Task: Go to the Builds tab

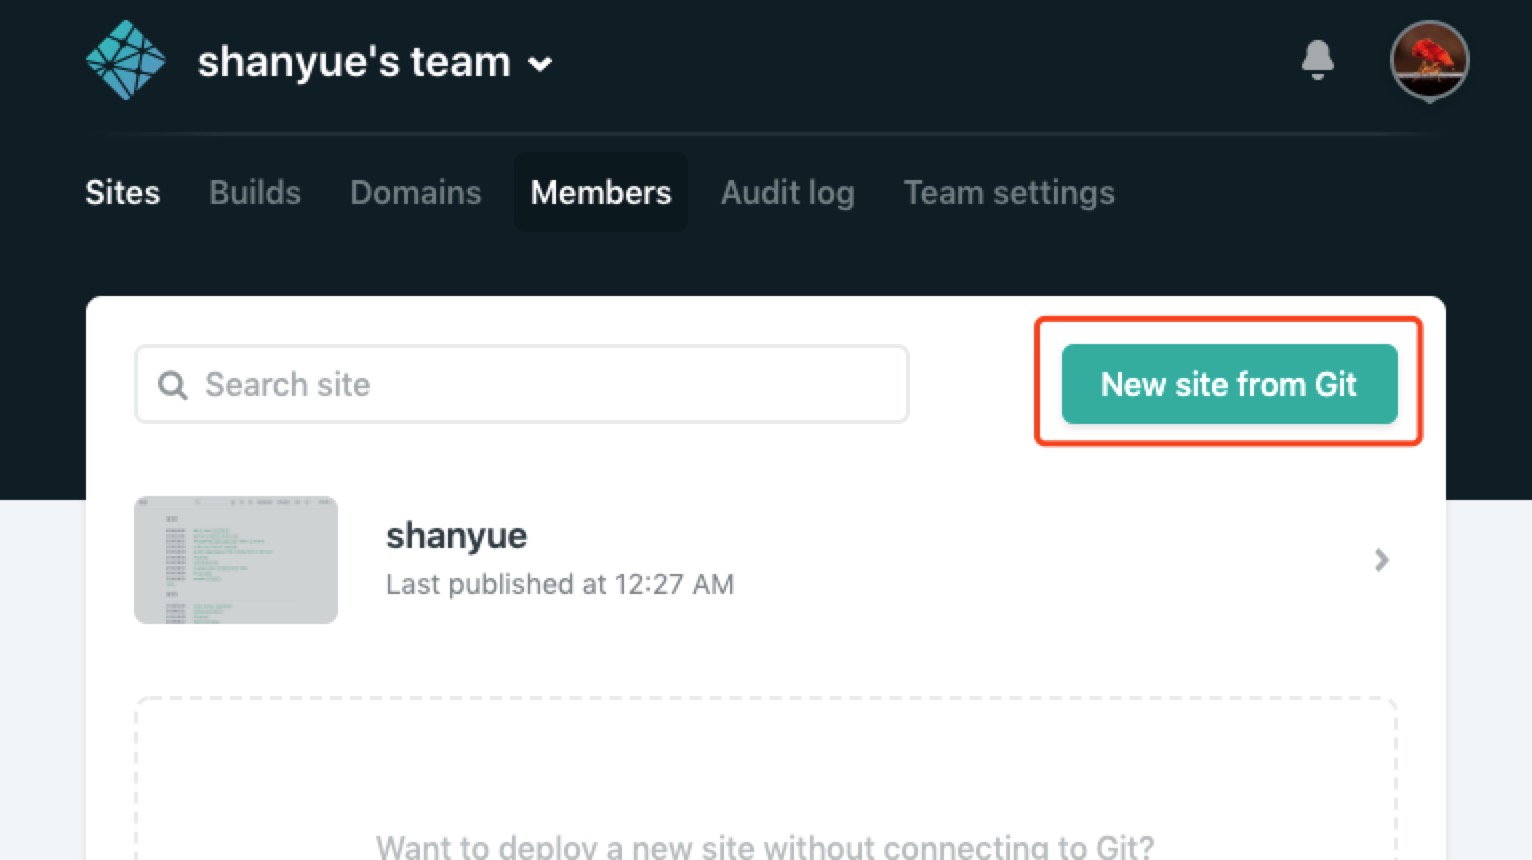Action: coord(255,192)
